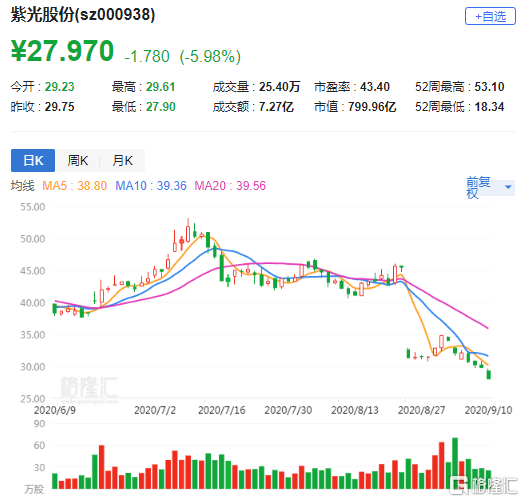Click the 52周最低 value 18.34

tap(489, 107)
